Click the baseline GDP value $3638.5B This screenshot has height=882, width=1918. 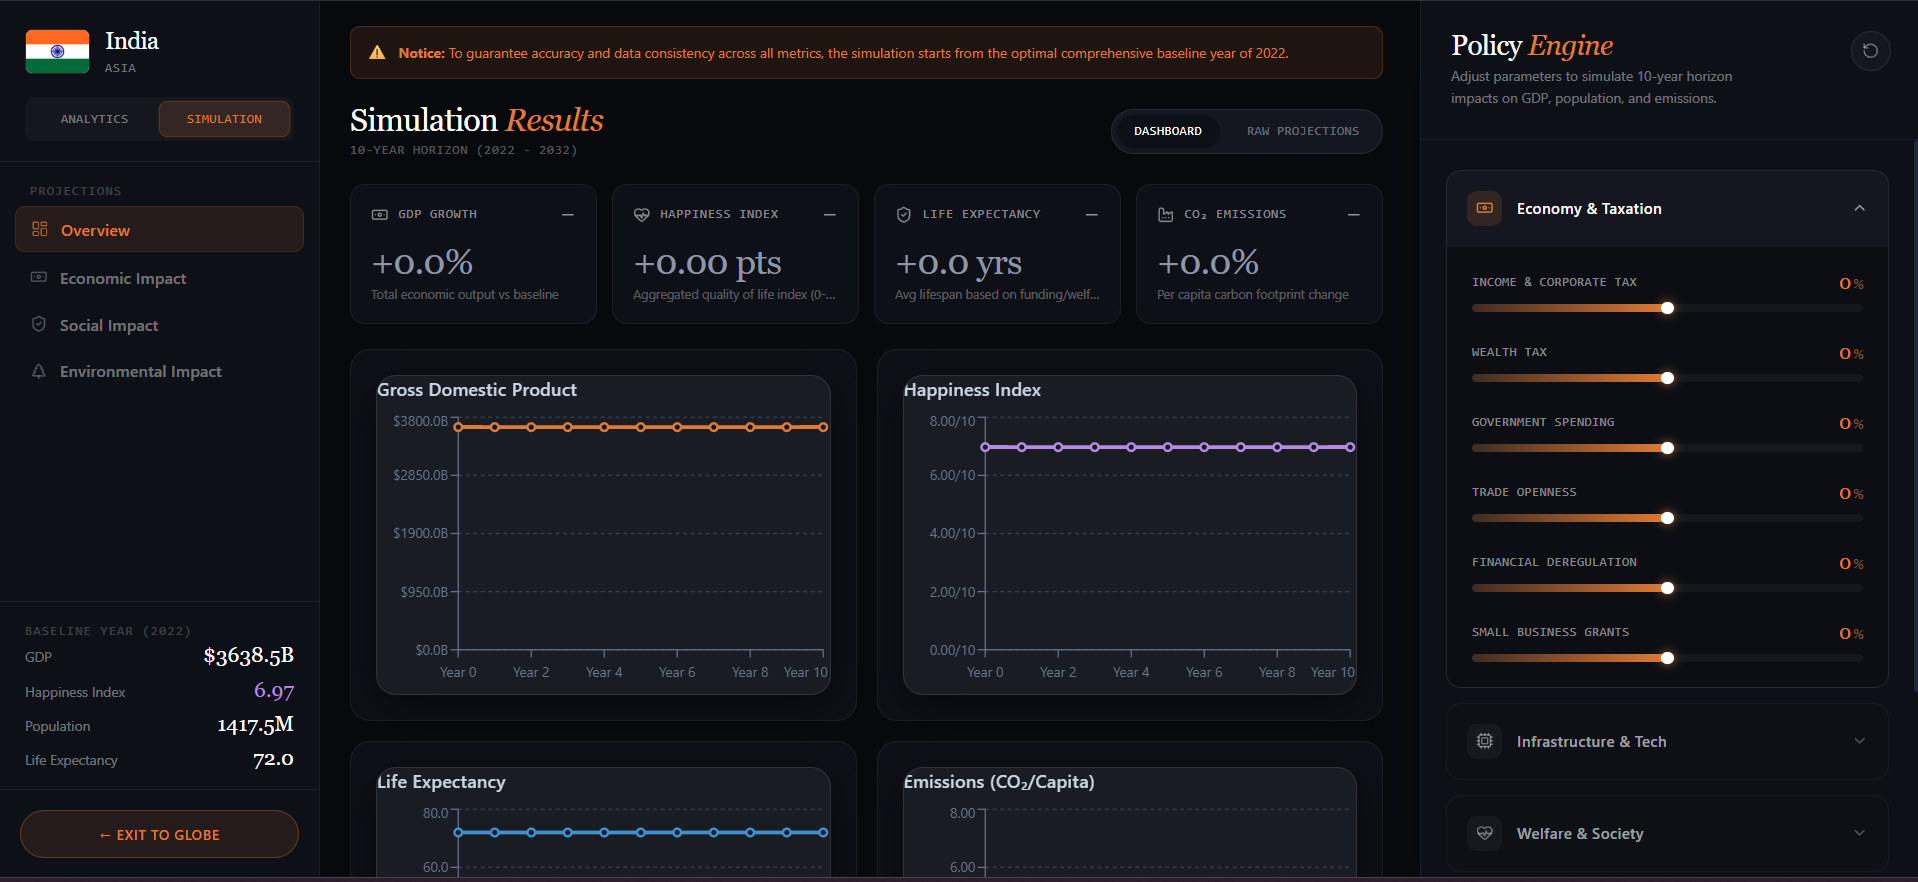point(248,656)
